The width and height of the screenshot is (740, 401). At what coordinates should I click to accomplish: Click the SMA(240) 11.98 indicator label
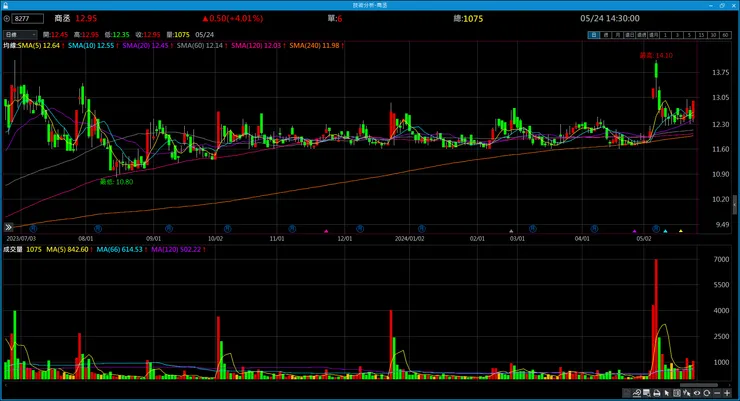(x=314, y=46)
